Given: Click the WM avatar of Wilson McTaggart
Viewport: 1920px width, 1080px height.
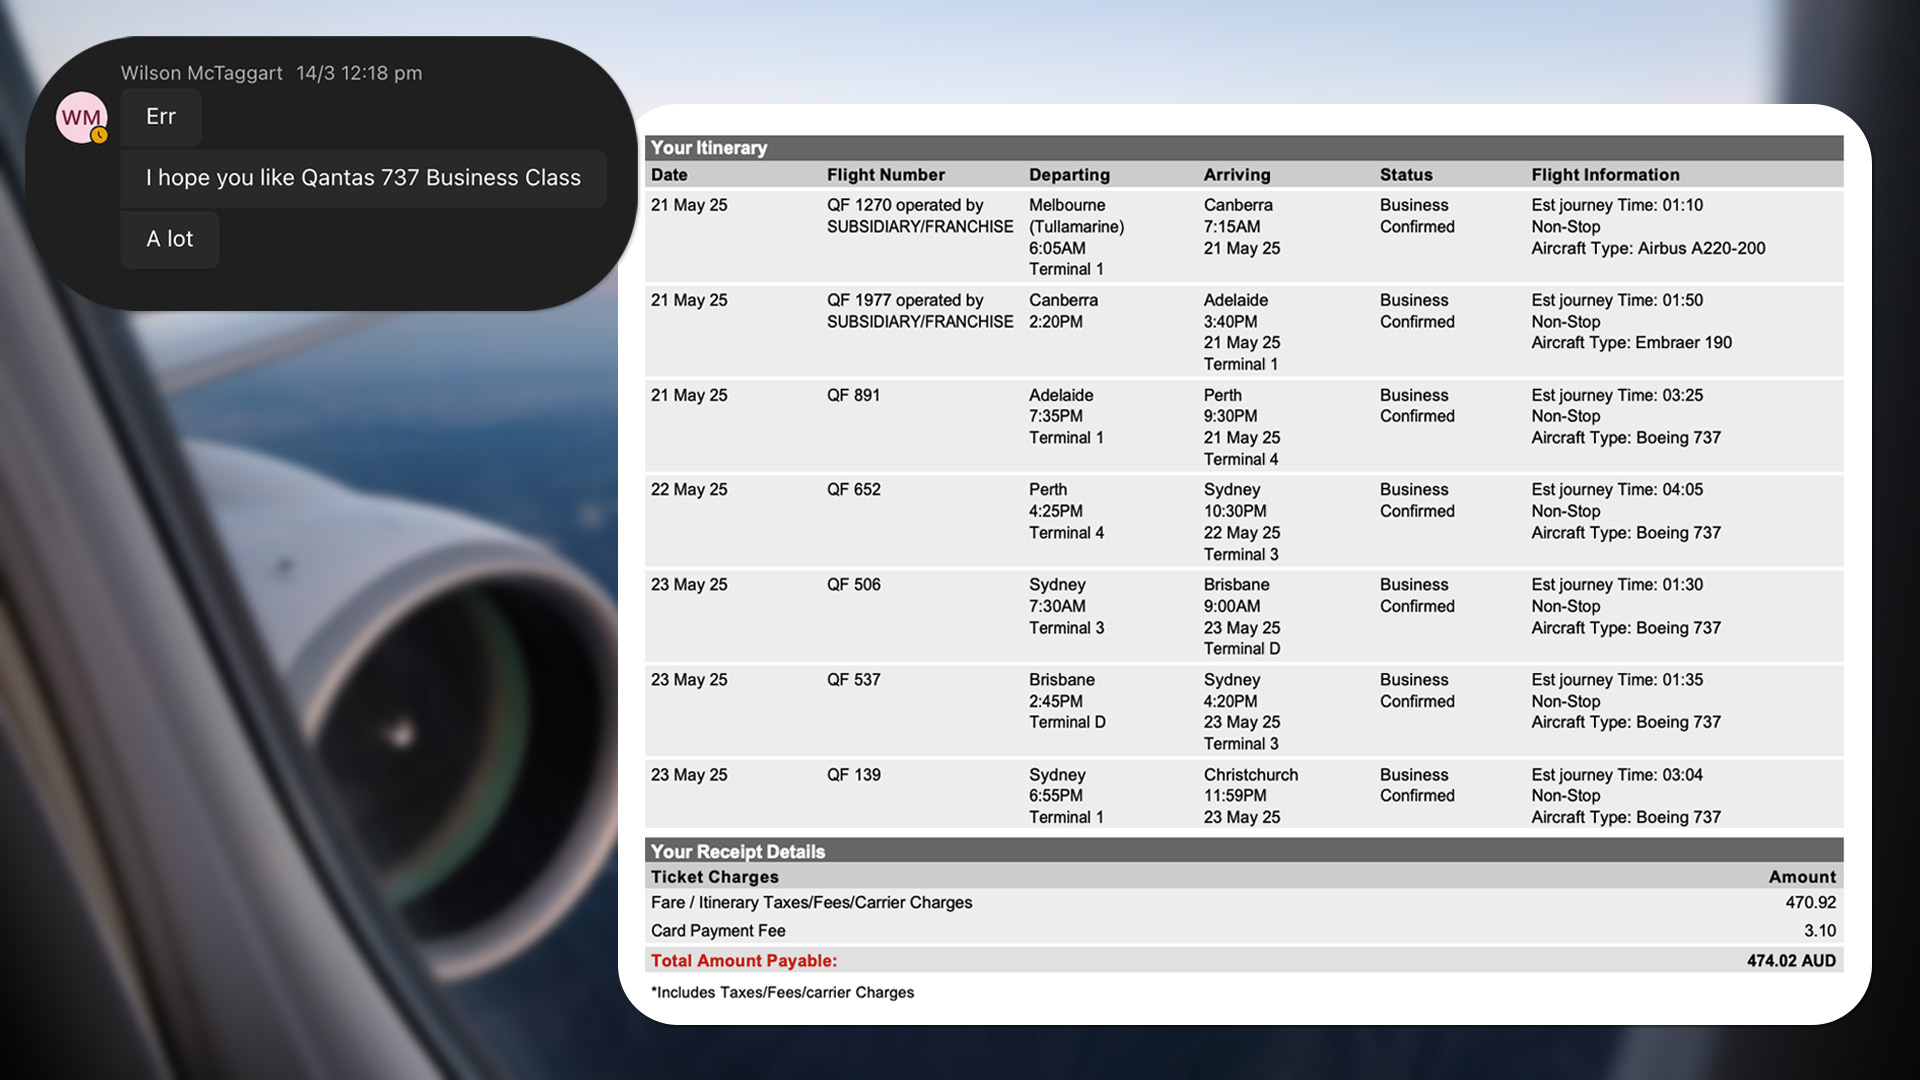Looking at the screenshot, I should (82, 118).
